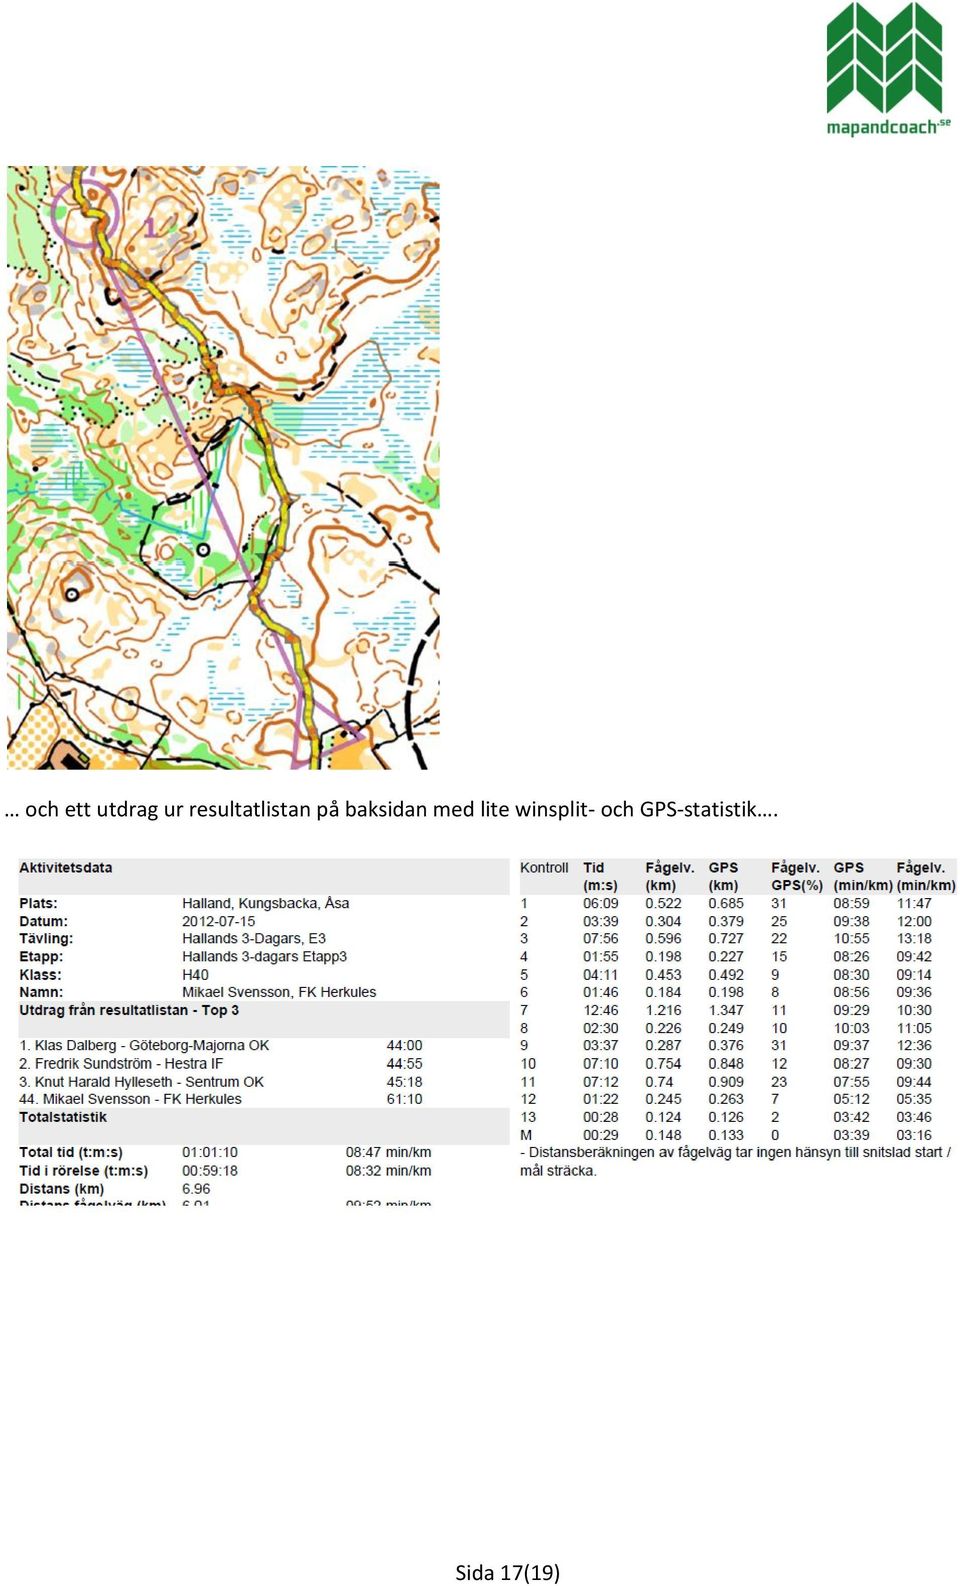The image size is (960, 1586).
Task: Click the 'Kontroll' column header
Action: (x=544, y=868)
